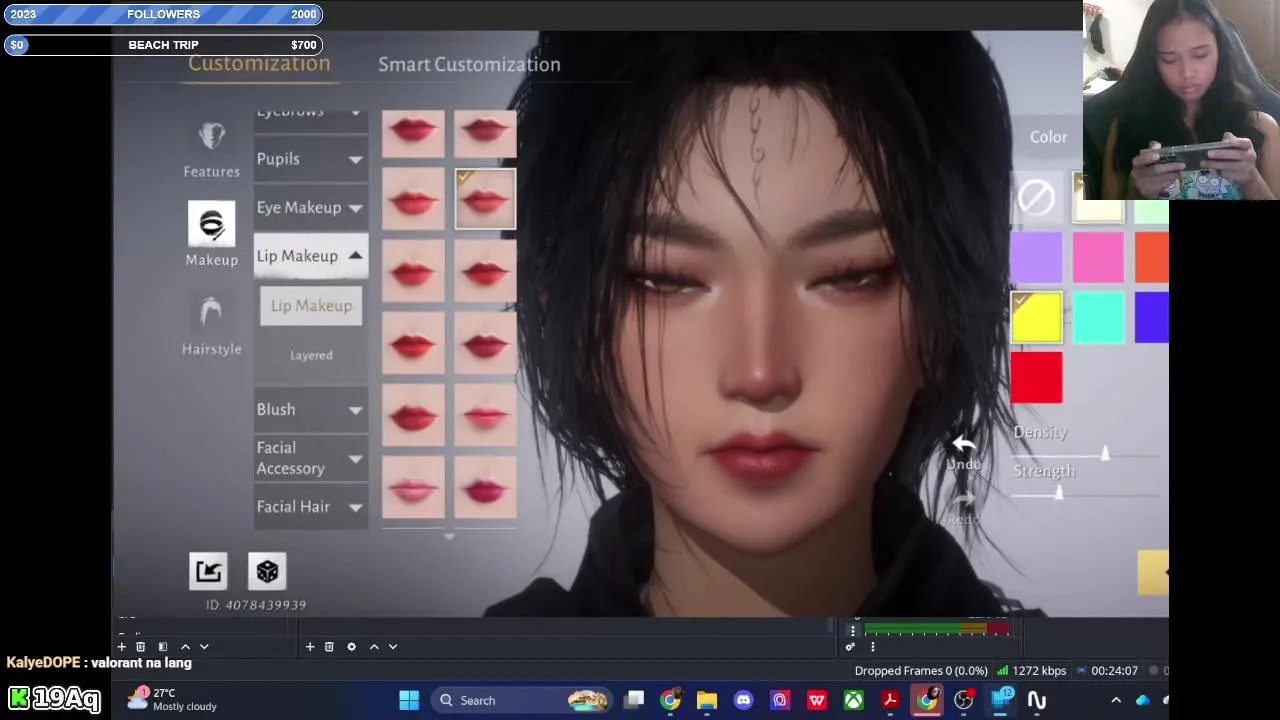This screenshot has height=720, width=1280.
Task: Click the import preset icon above the ID
Action: (x=208, y=571)
